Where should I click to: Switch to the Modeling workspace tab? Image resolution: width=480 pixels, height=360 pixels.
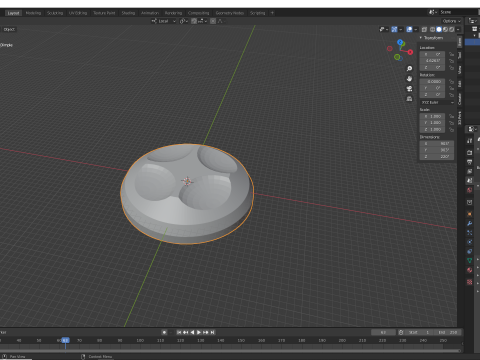pos(33,13)
